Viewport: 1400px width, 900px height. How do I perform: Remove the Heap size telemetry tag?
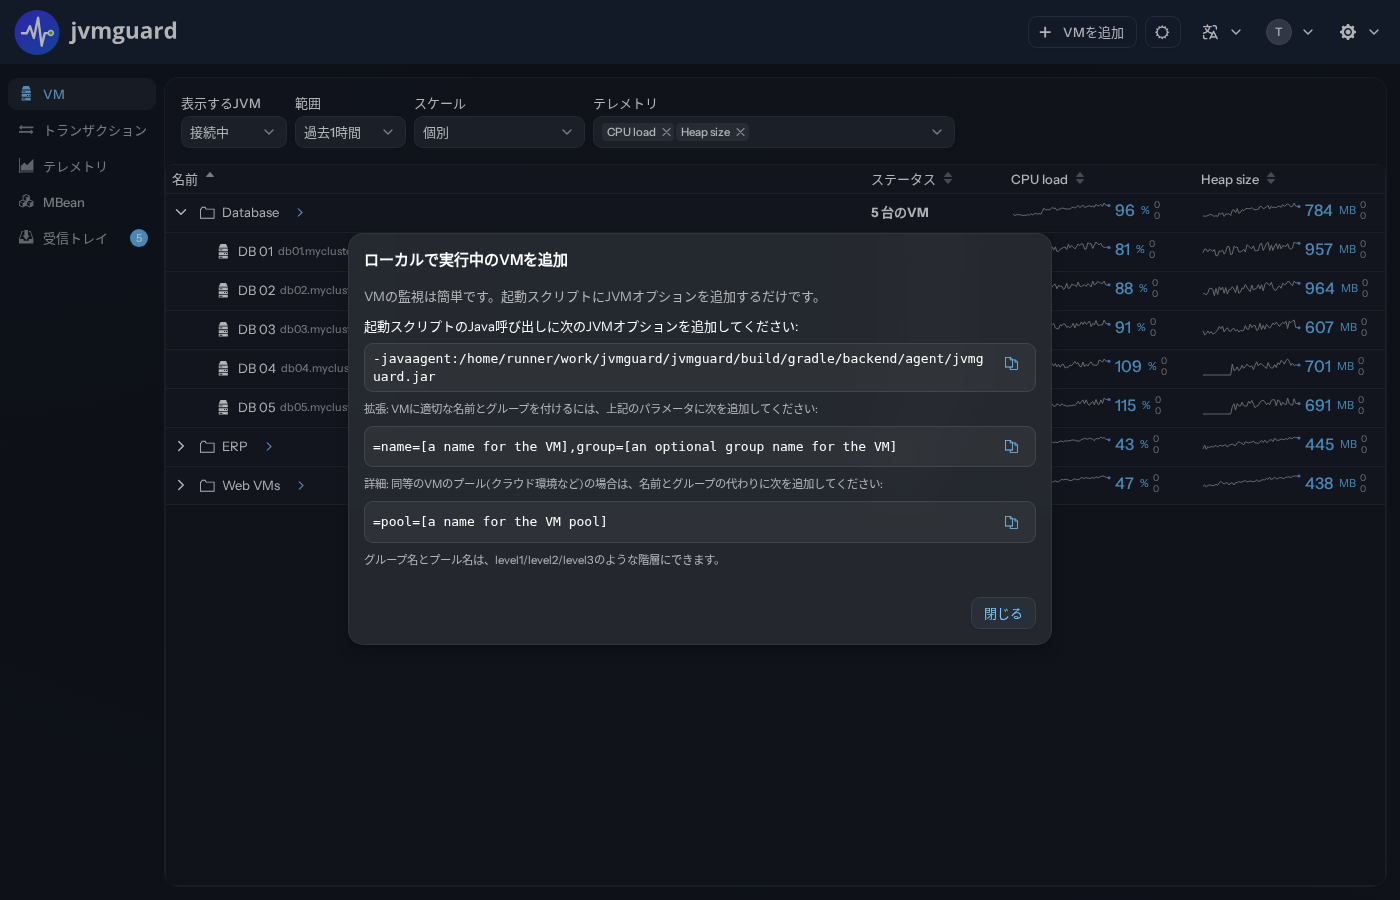tap(740, 132)
